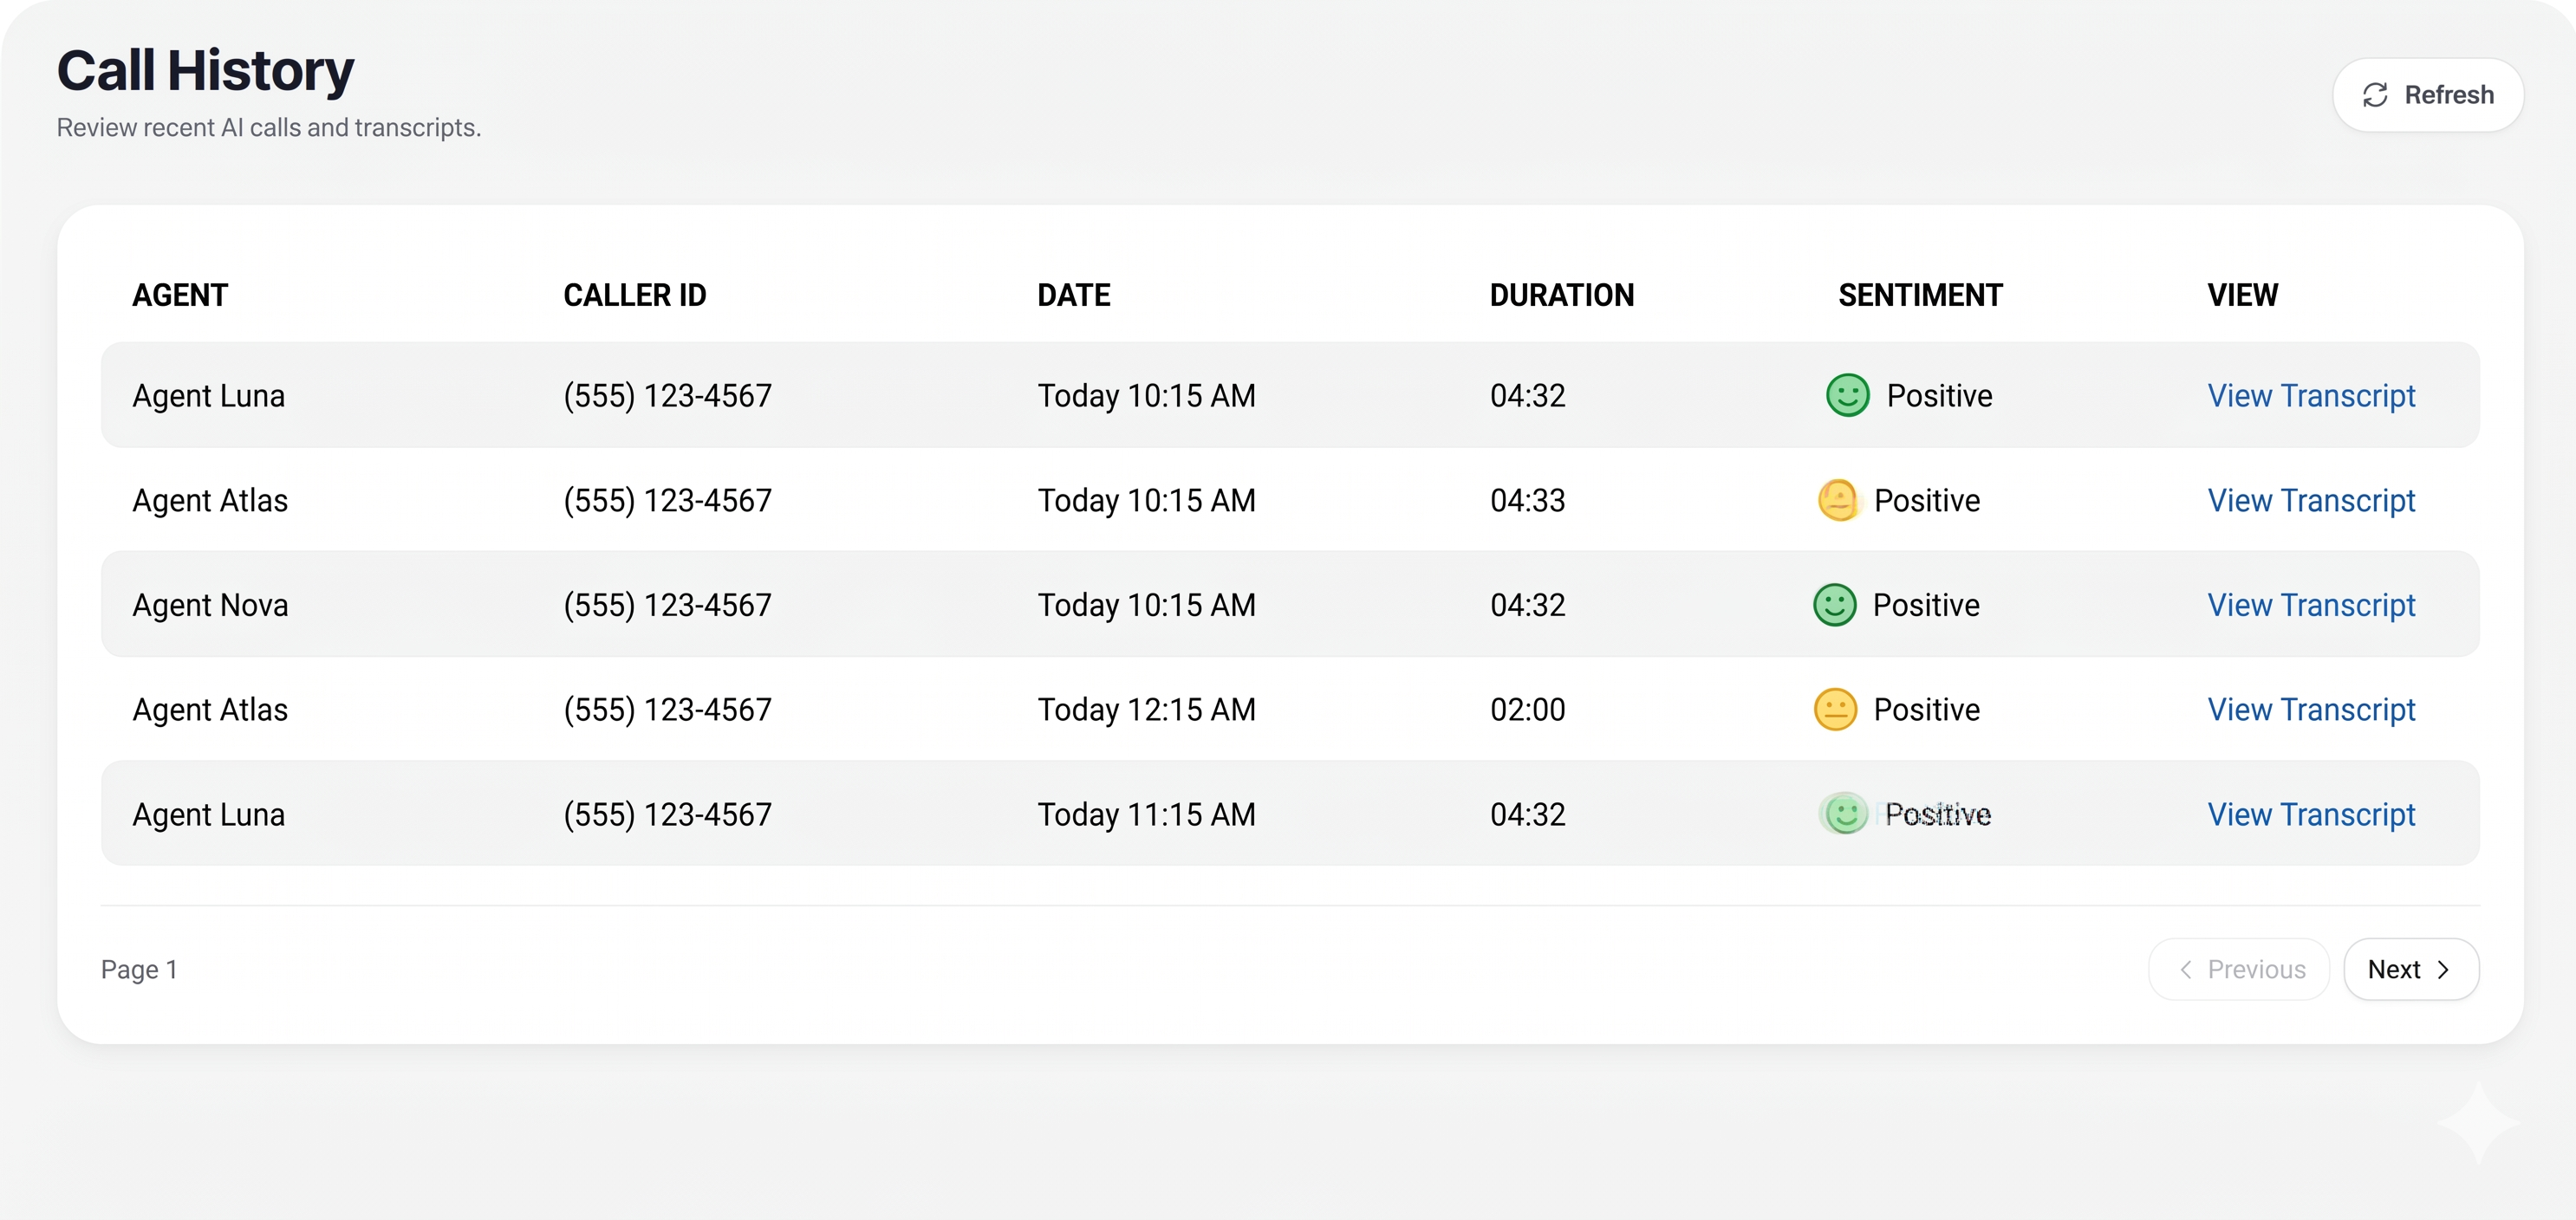Click green smiley in Agent Nova row
This screenshot has height=1220, width=2576.
point(1834,605)
